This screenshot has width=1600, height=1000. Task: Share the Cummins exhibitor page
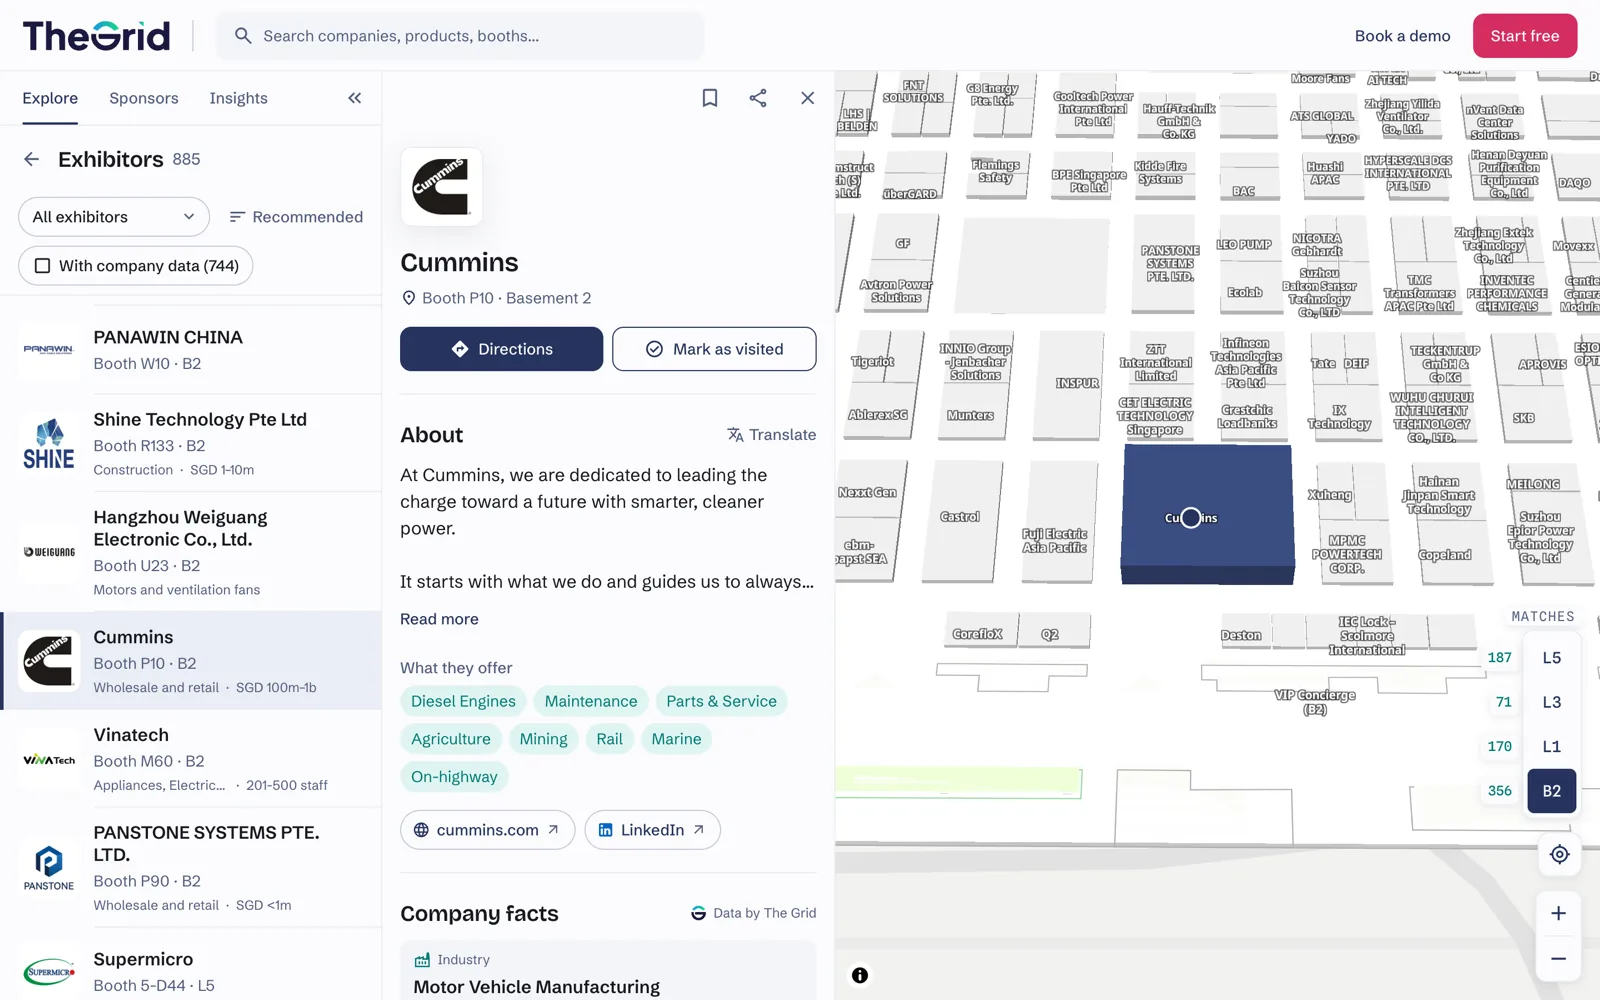point(758,98)
